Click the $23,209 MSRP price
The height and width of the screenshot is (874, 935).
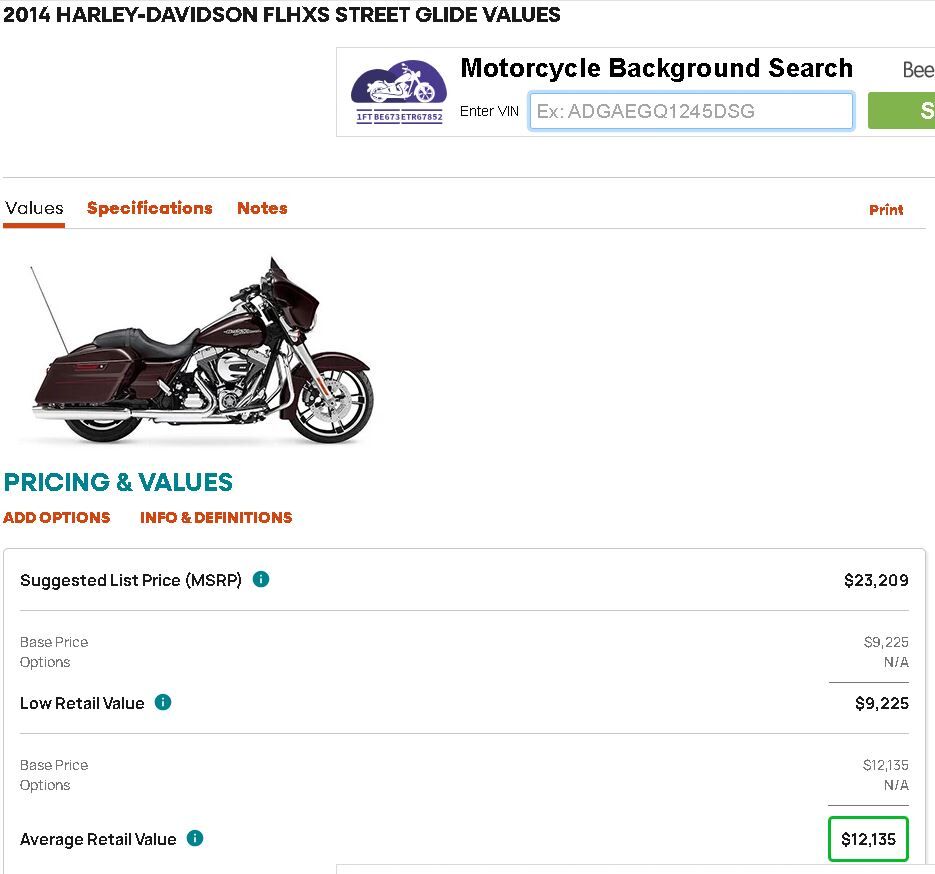[876, 580]
